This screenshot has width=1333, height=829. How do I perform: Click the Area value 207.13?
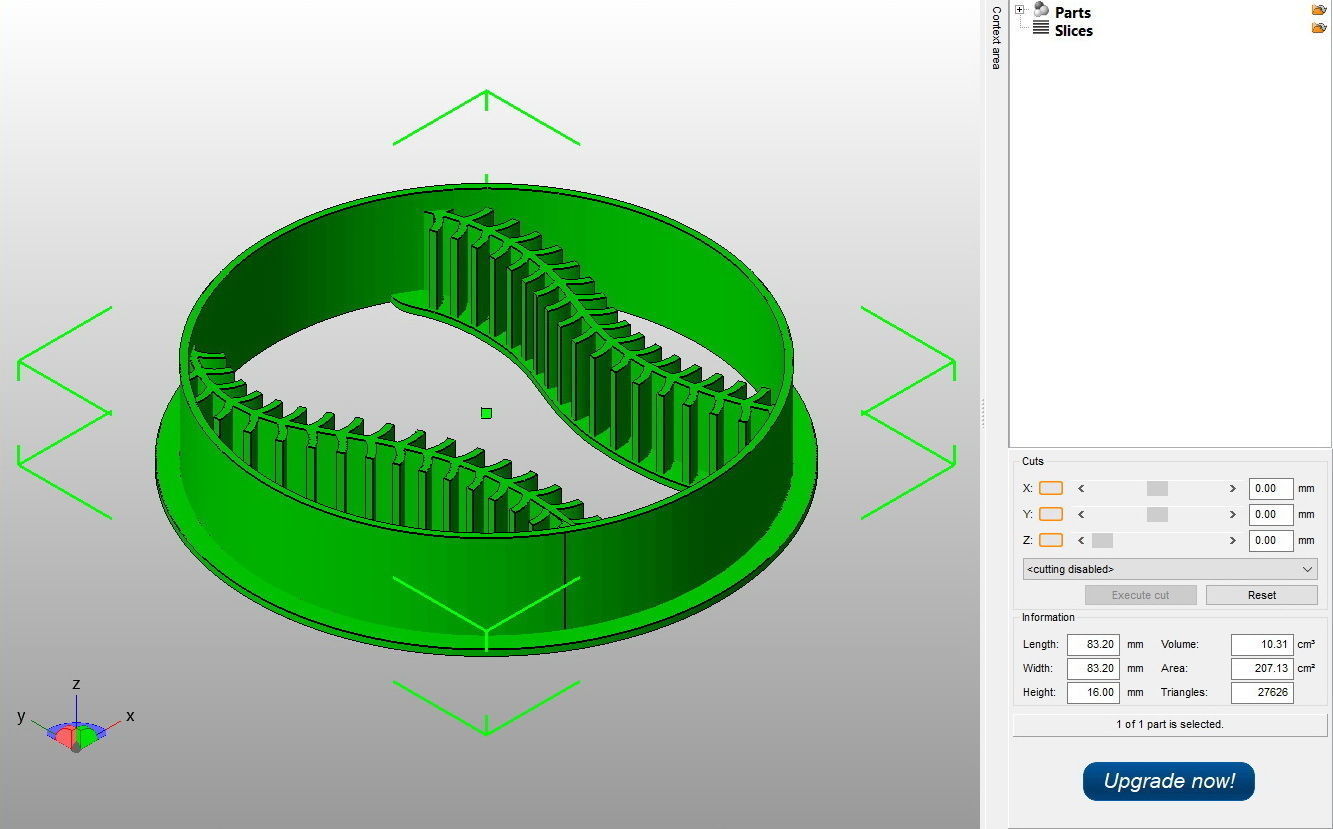(x=1262, y=669)
